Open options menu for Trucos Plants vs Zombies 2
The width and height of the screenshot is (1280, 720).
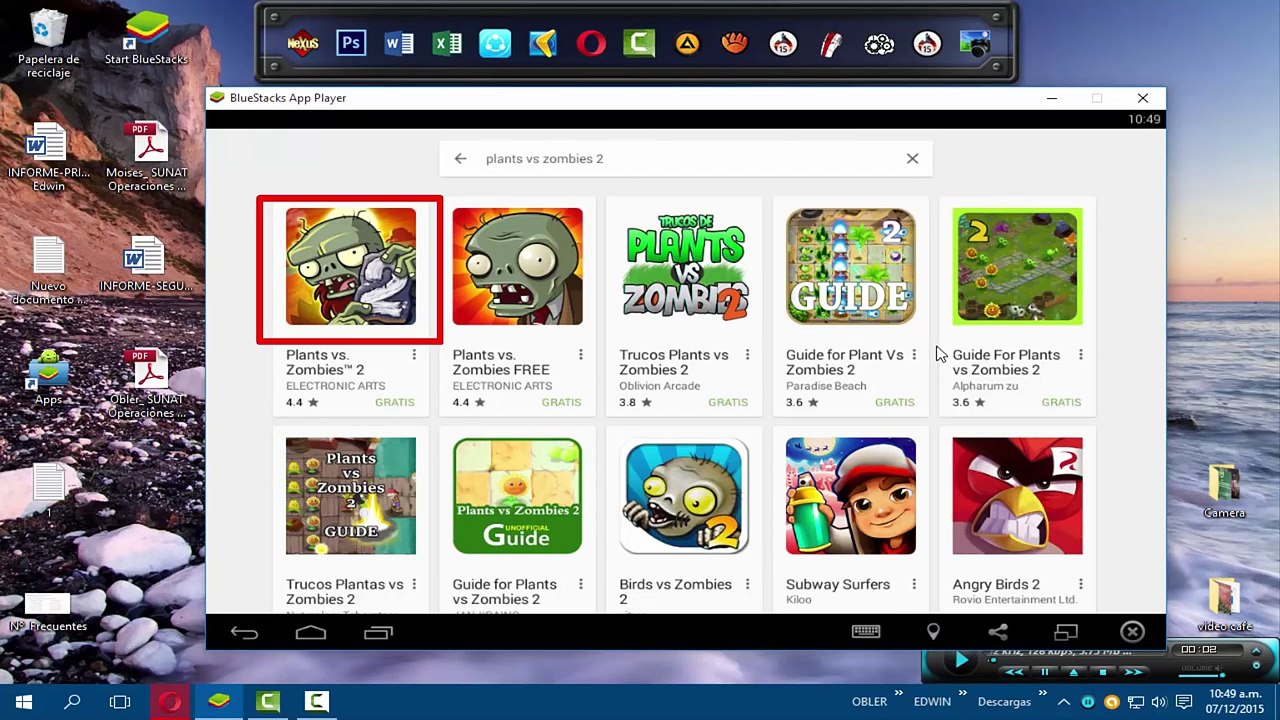click(747, 355)
